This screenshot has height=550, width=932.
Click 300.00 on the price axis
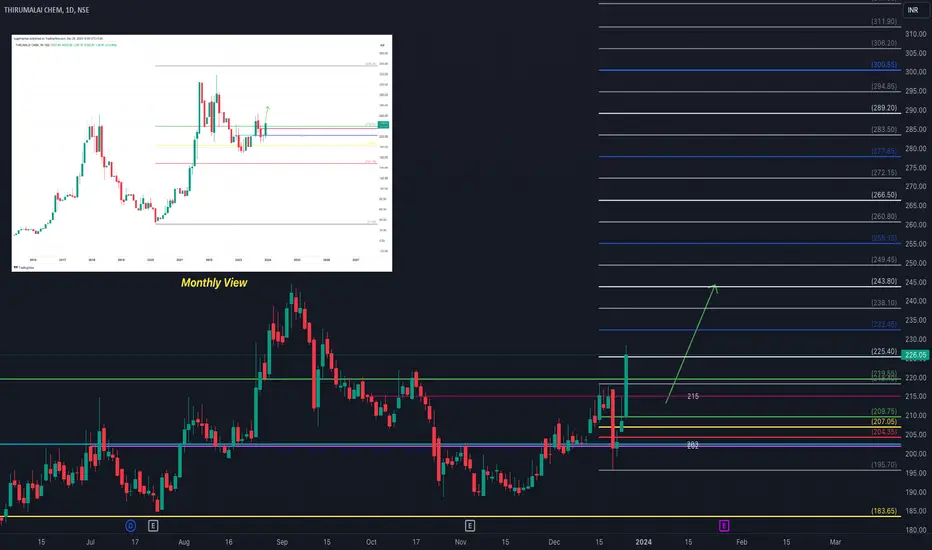point(916,72)
